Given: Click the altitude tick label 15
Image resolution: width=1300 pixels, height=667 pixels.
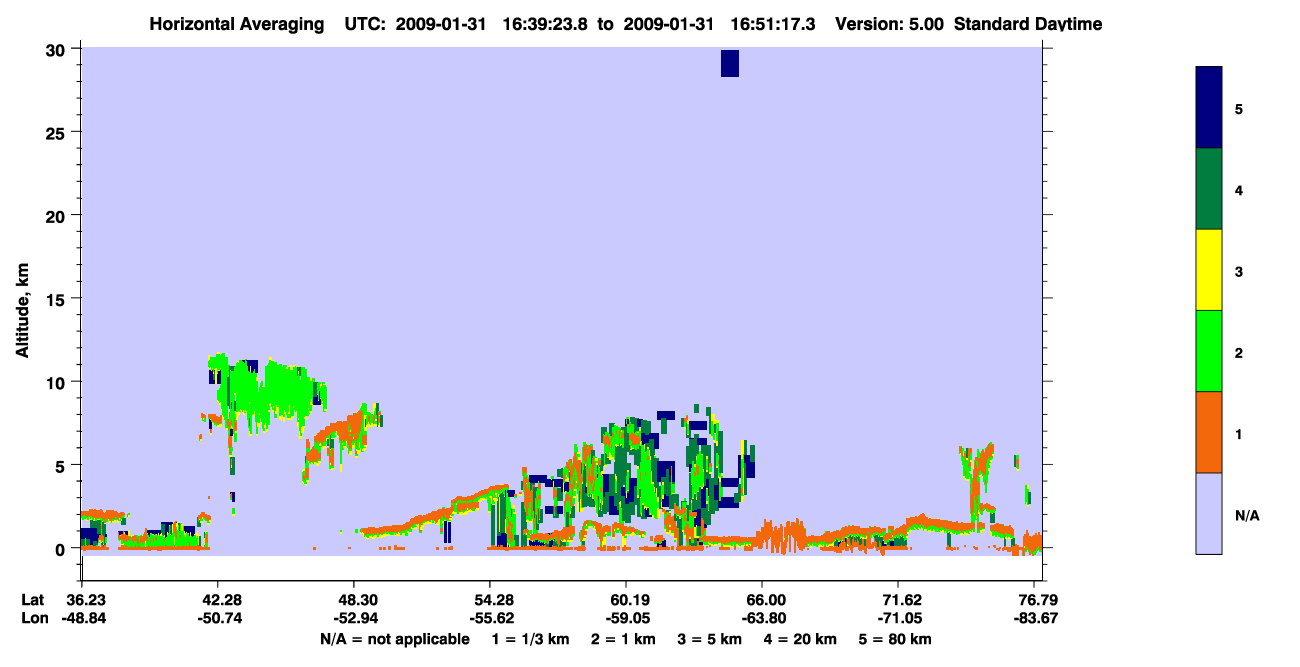Looking at the screenshot, I should pyautogui.click(x=58, y=299).
